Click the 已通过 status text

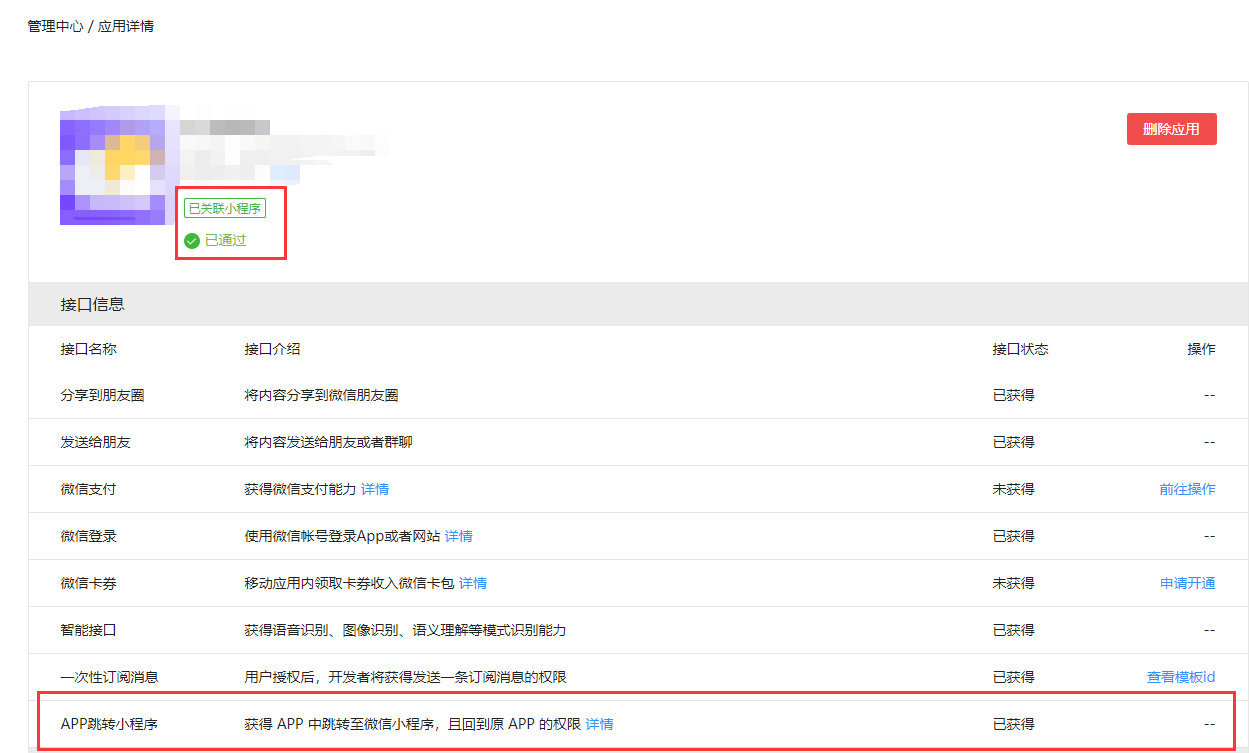pyautogui.click(x=226, y=240)
